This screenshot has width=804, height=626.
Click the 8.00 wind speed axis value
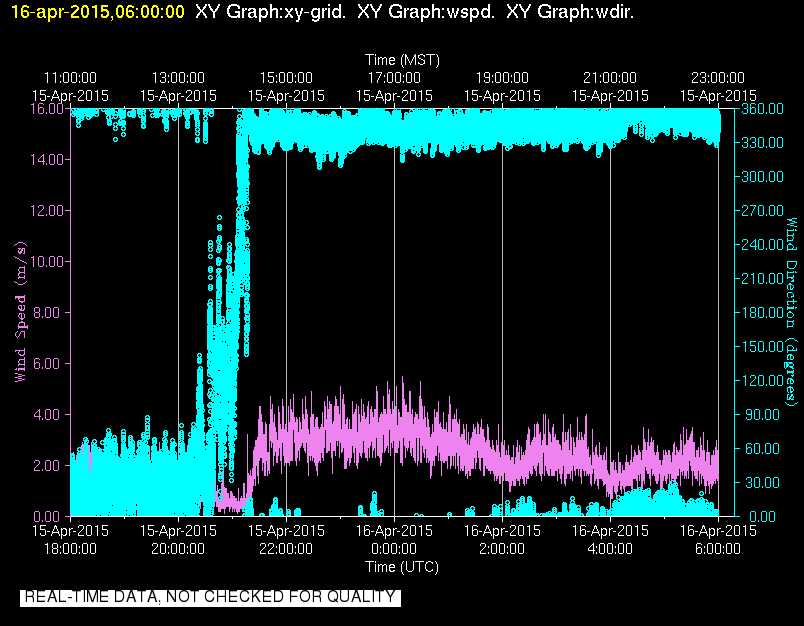tap(47, 313)
